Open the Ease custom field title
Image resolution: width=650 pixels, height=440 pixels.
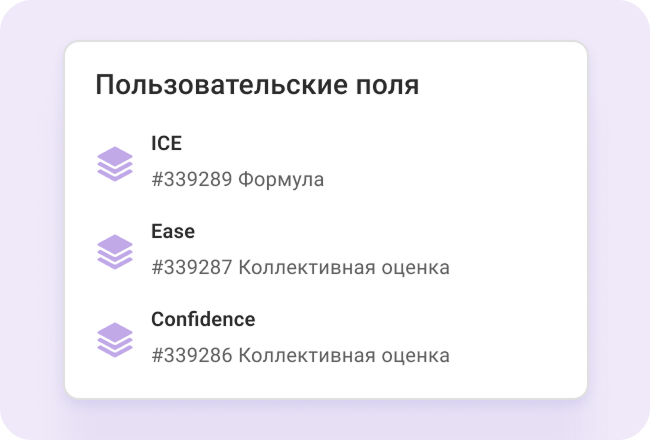click(173, 231)
